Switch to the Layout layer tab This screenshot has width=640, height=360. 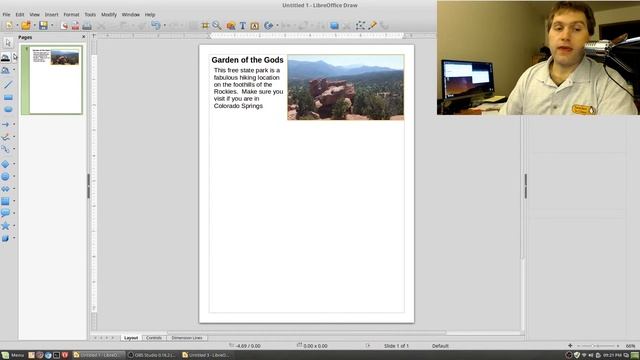pos(131,338)
